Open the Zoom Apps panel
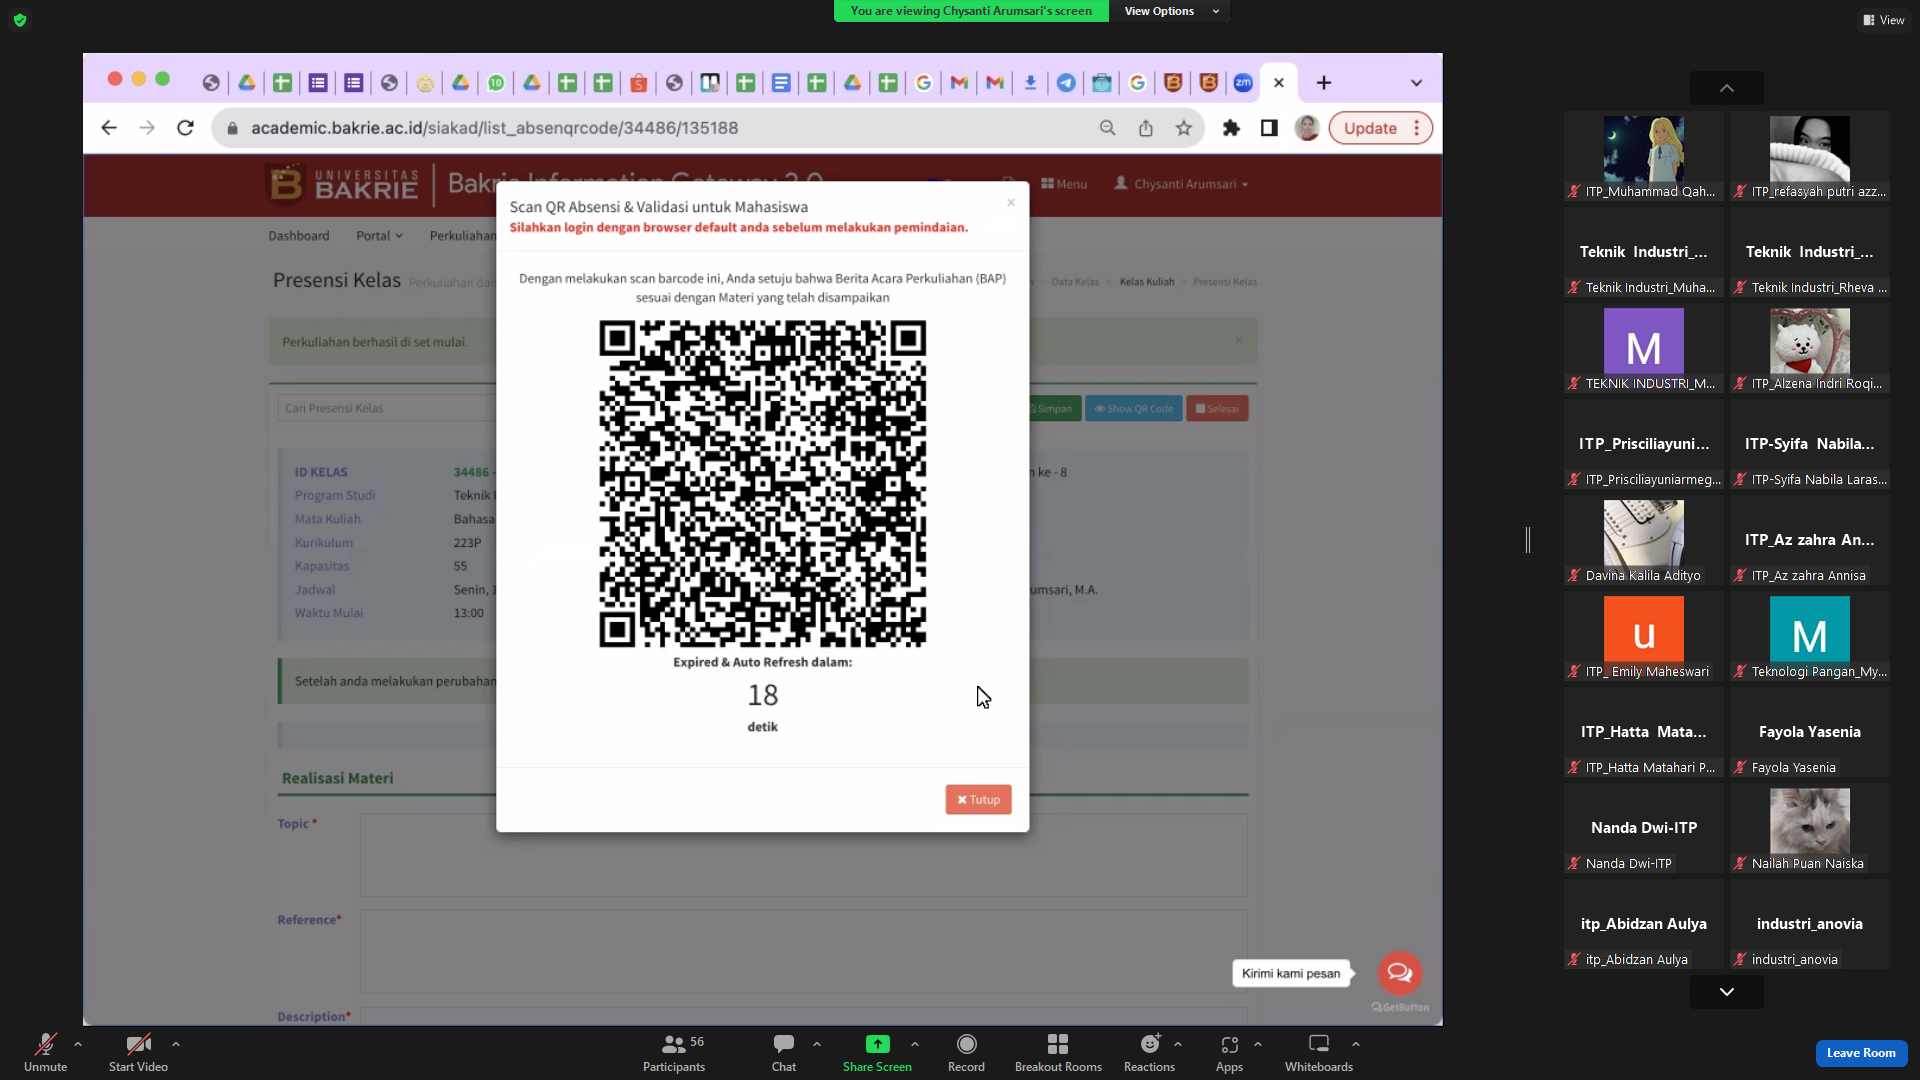 tap(1229, 1052)
